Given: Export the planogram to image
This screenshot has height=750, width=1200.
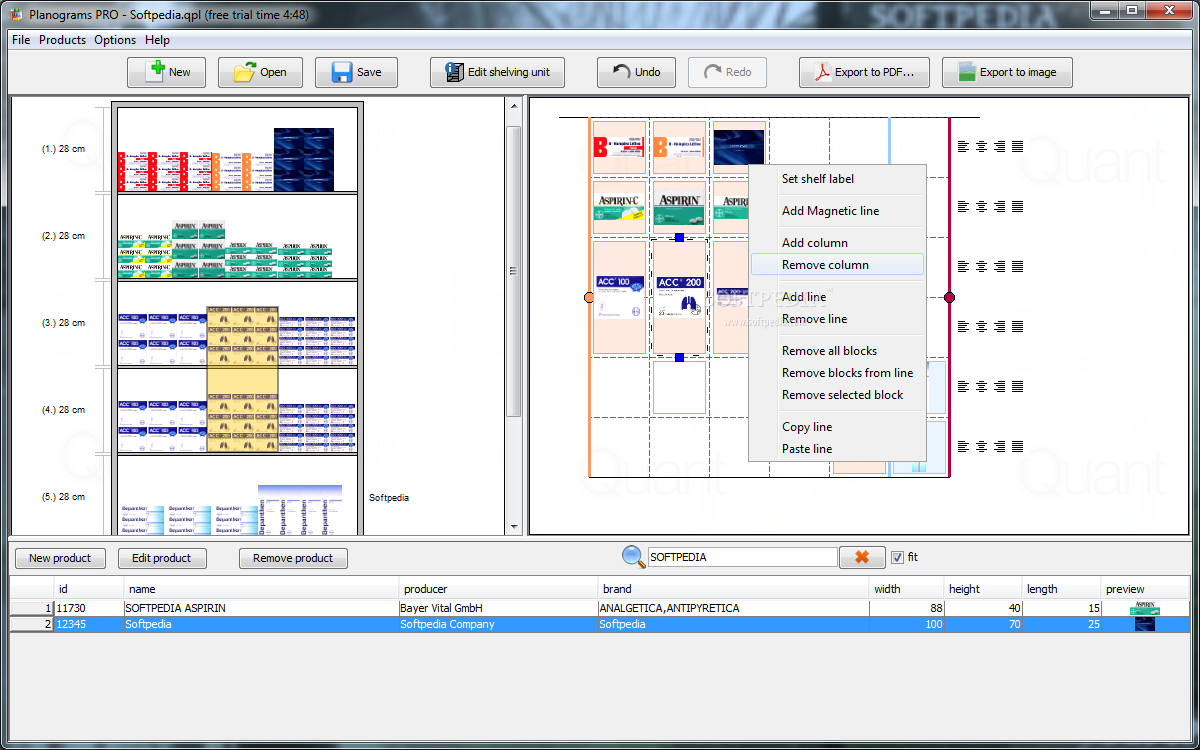Looking at the screenshot, I should (x=1007, y=72).
